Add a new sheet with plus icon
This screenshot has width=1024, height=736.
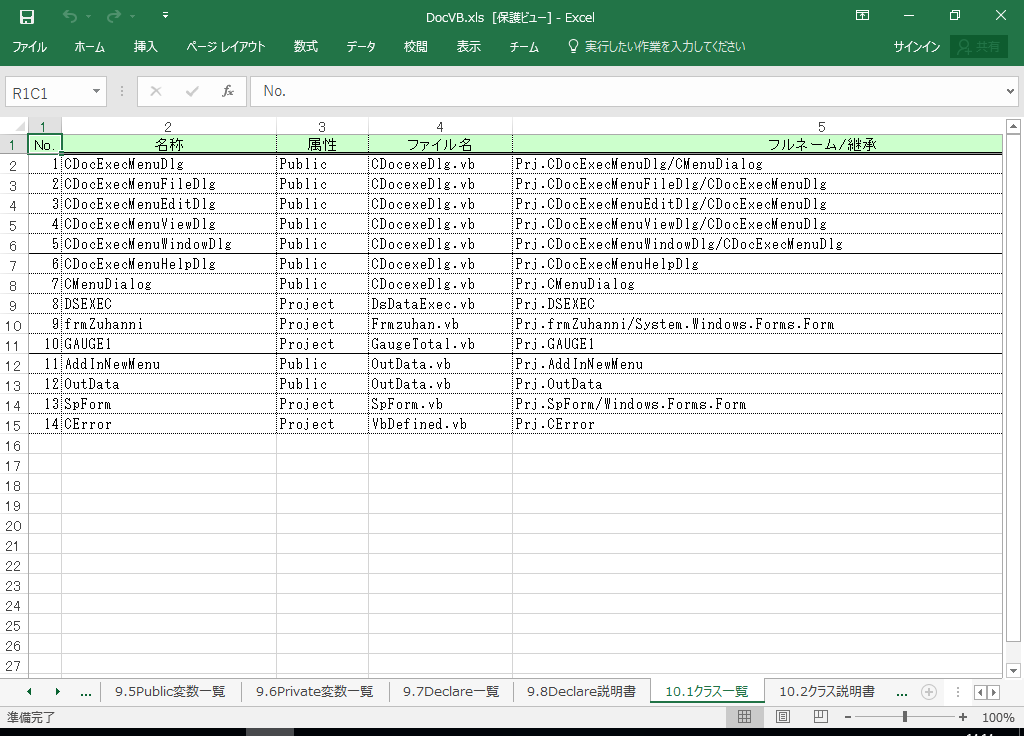pyautogui.click(x=929, y=692)
